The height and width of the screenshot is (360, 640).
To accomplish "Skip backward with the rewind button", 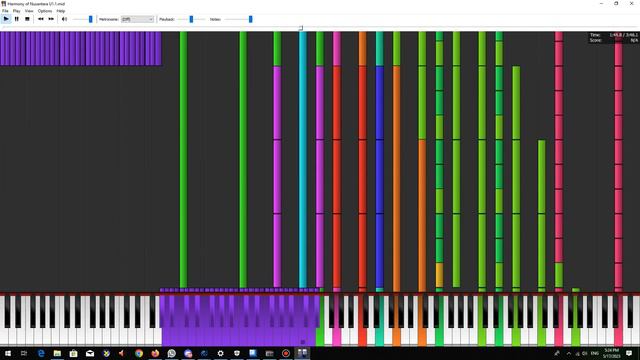I will click(x=41, y=19).
